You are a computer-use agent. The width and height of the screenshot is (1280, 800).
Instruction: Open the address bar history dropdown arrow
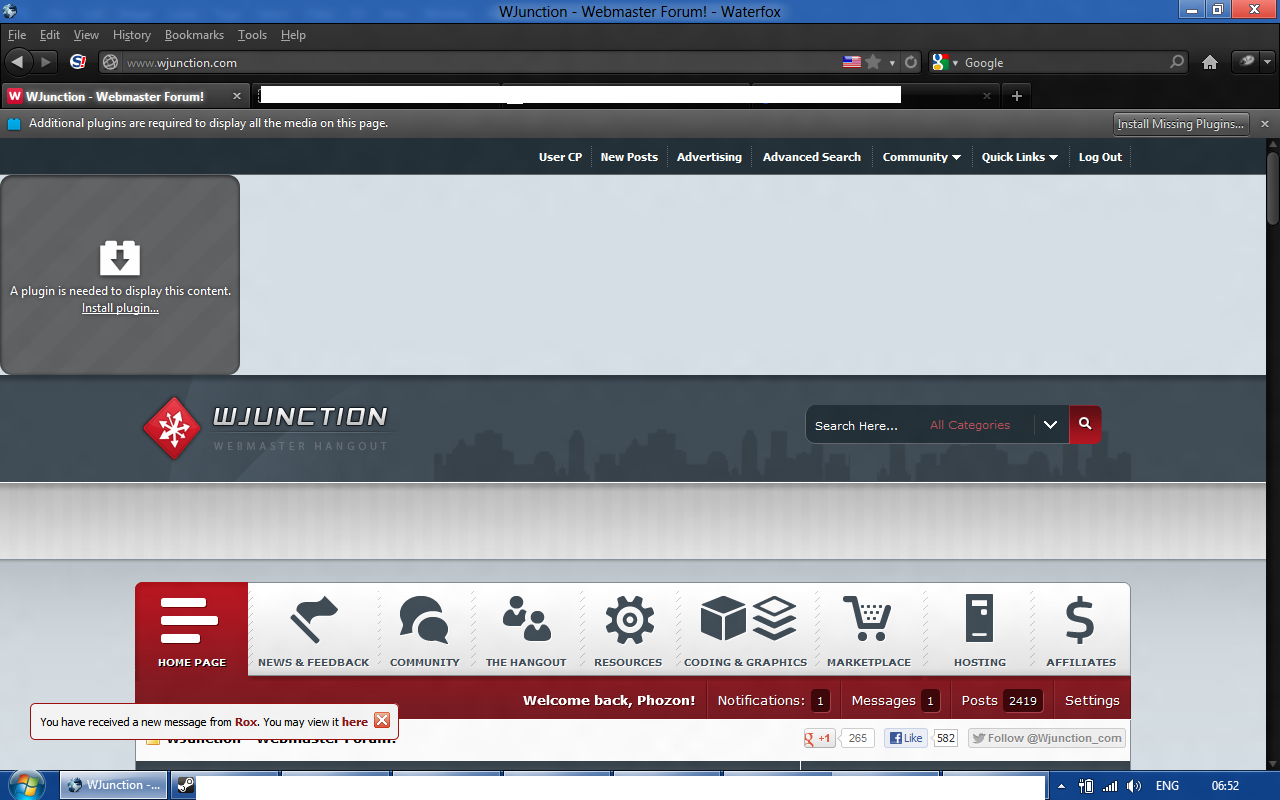[892, 62]
